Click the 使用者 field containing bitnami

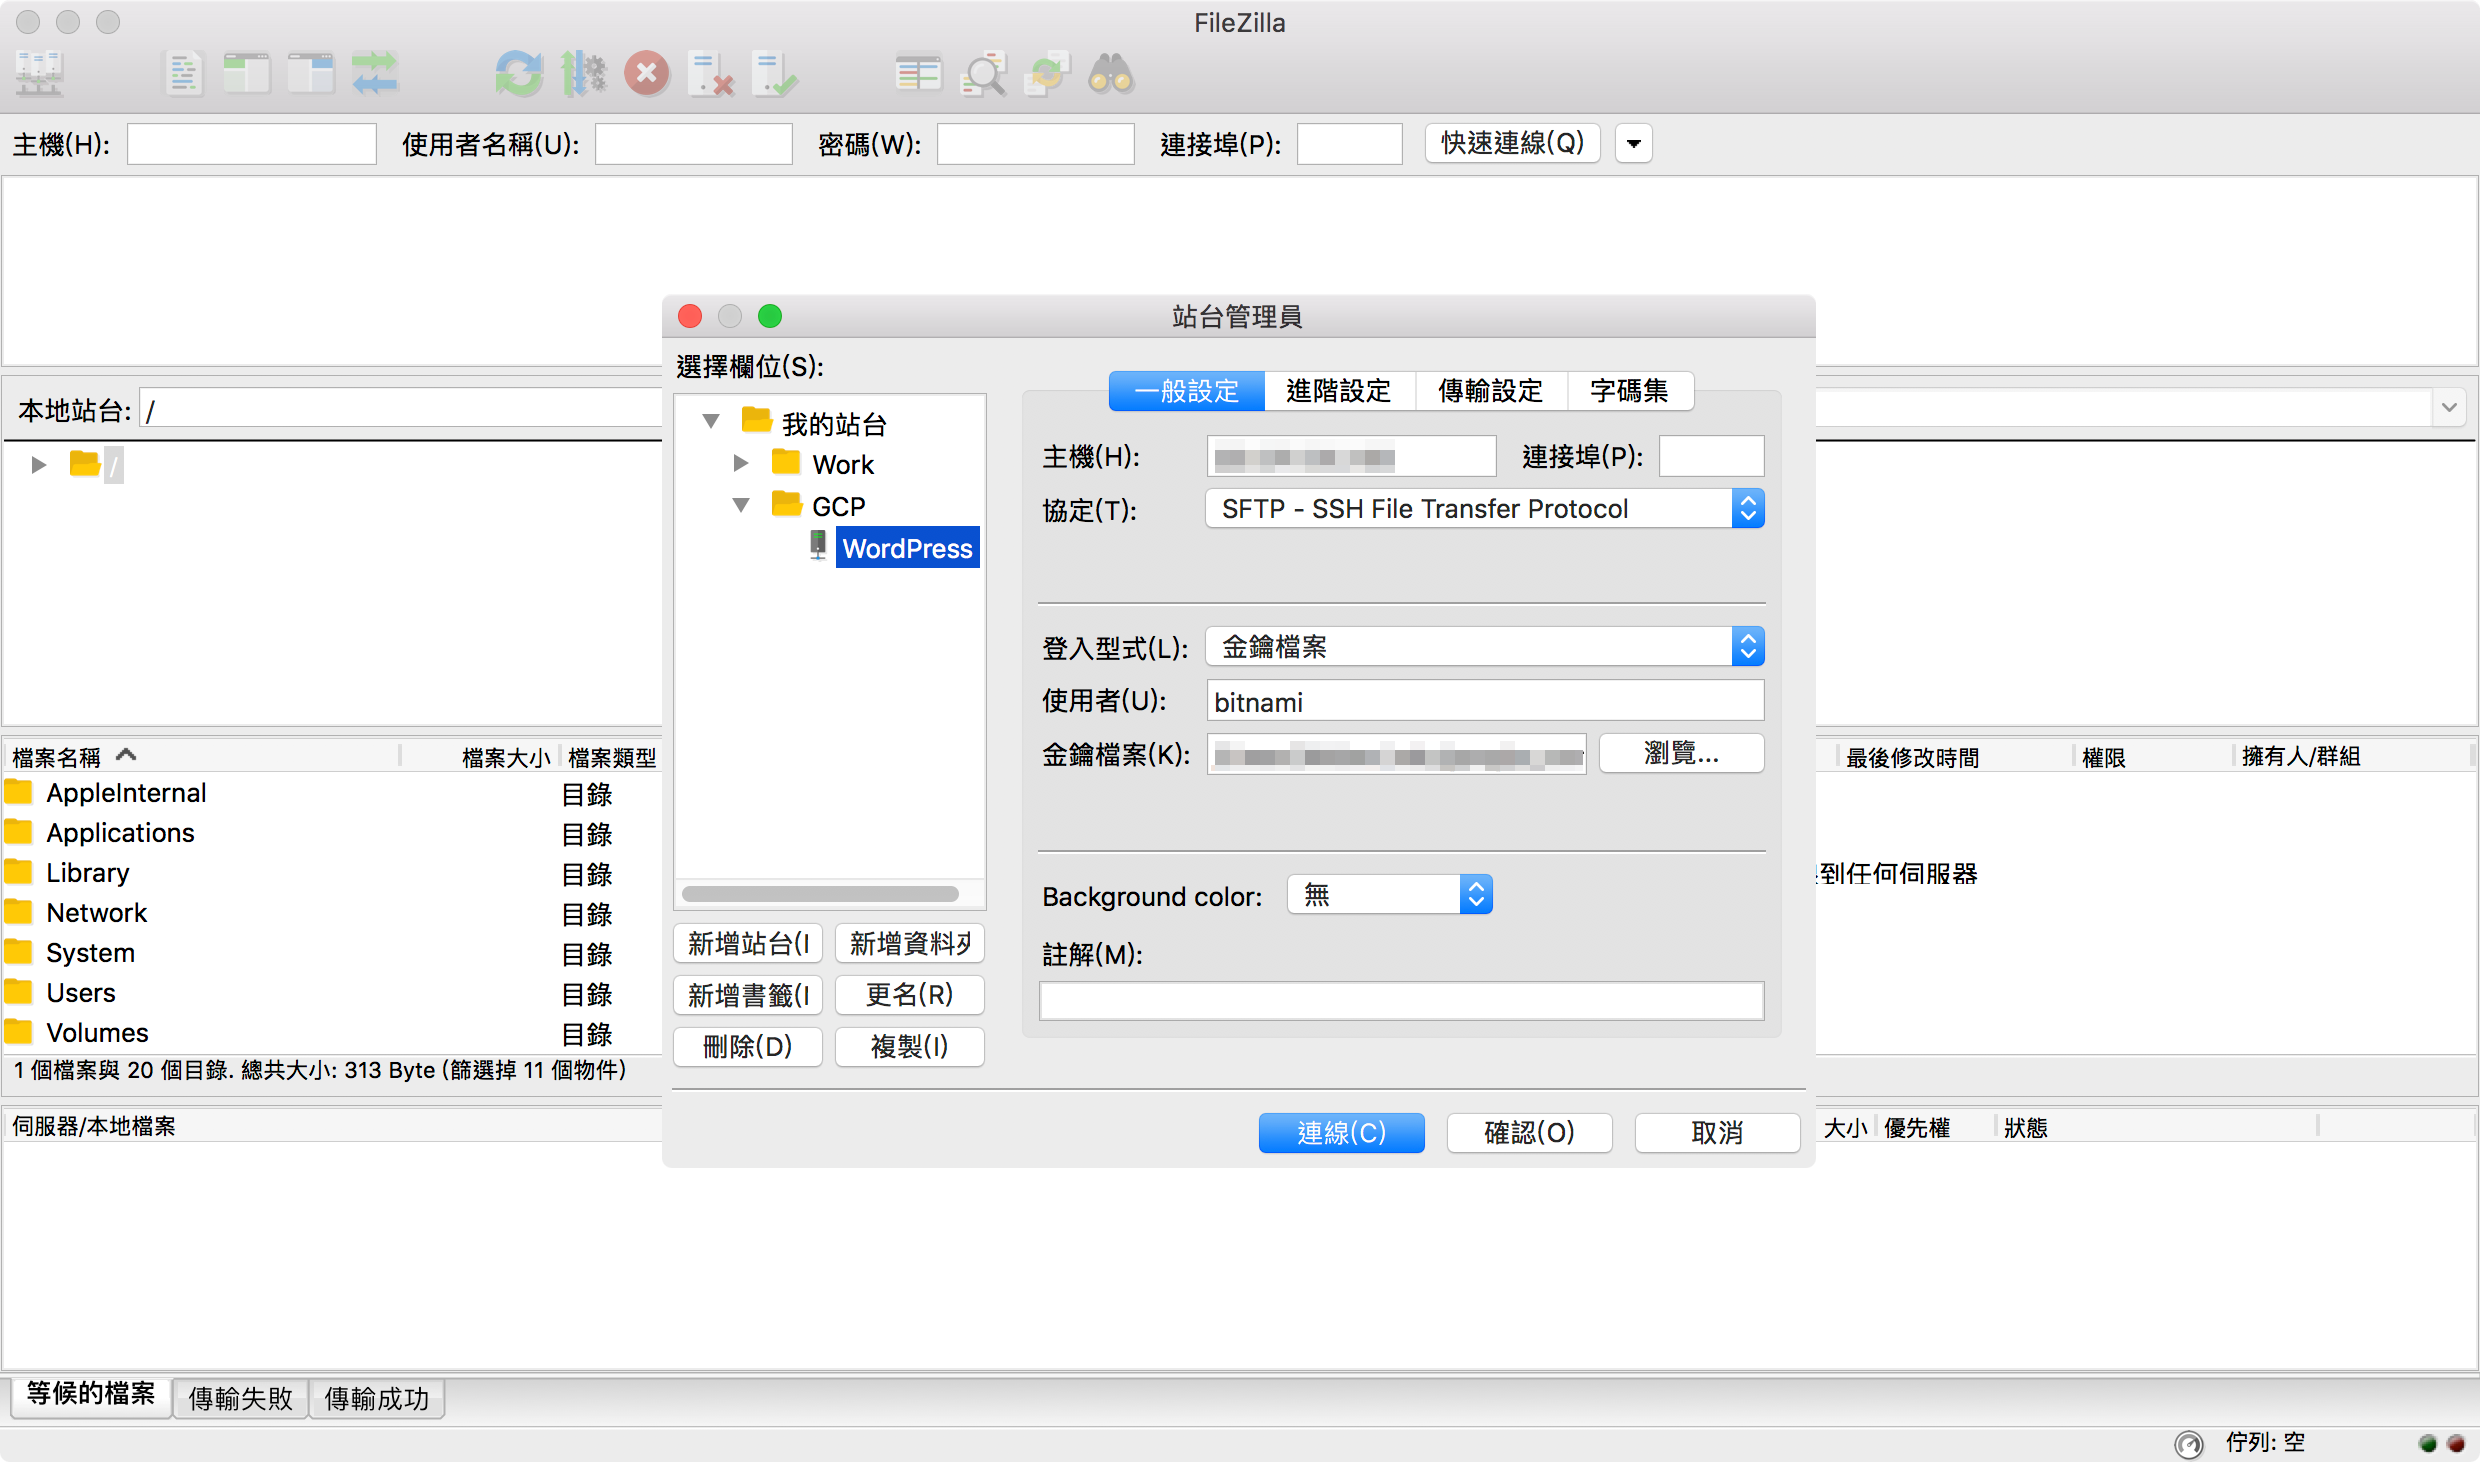point(1485,702)
